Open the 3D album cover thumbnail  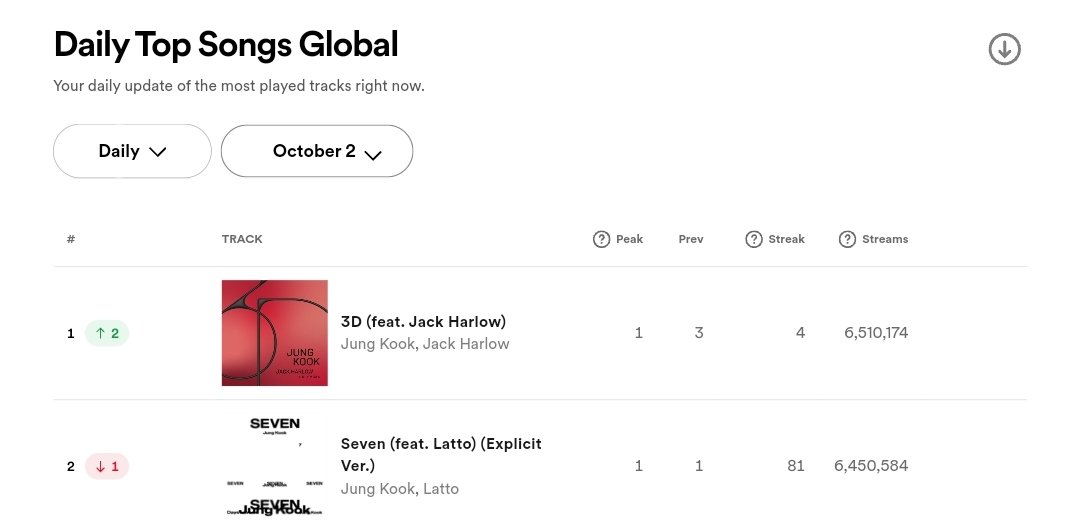pyautogui.click(x=275, y=333)
